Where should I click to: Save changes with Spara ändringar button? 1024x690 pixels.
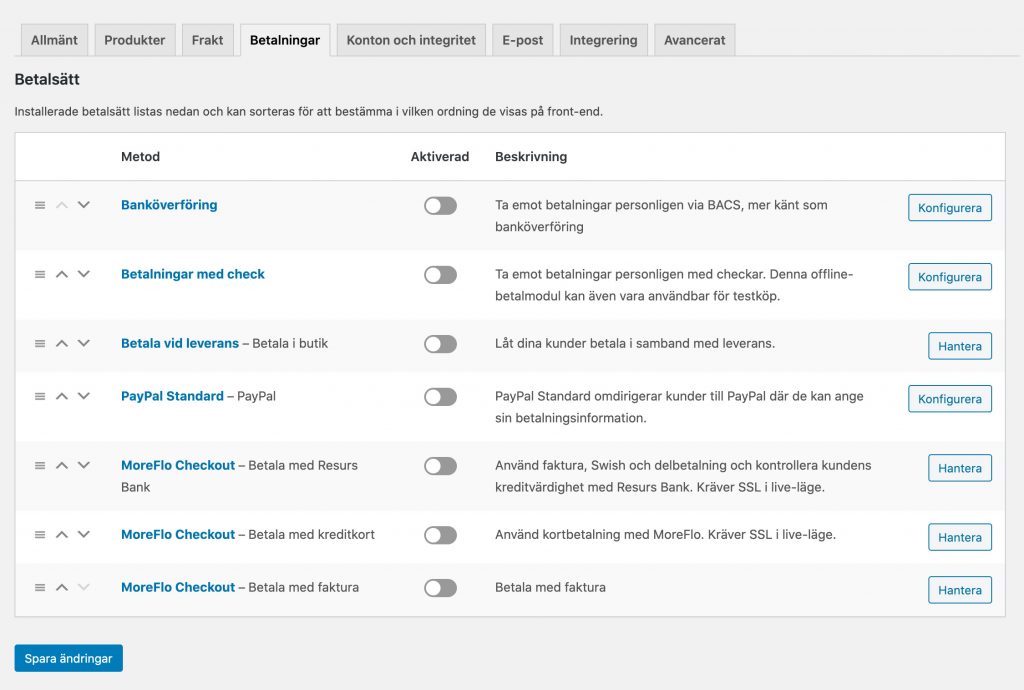tap(69, 658)
